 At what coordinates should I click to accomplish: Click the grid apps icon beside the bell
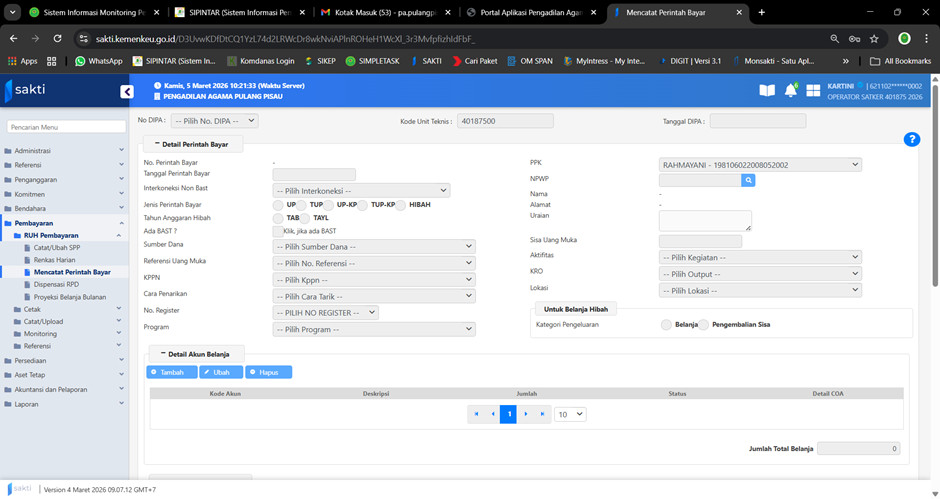click(x=813, y=91)
